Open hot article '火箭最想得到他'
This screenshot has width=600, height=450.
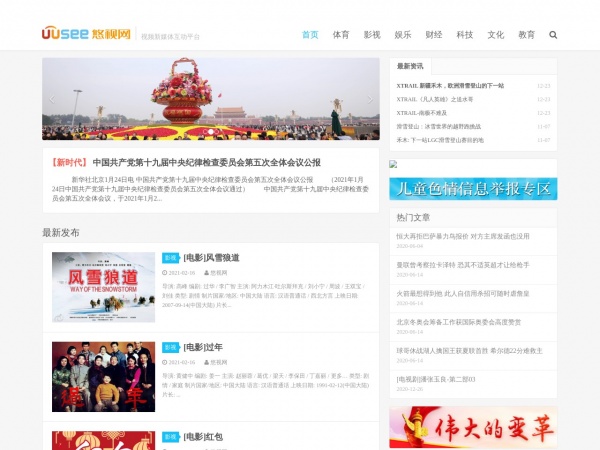463,293
